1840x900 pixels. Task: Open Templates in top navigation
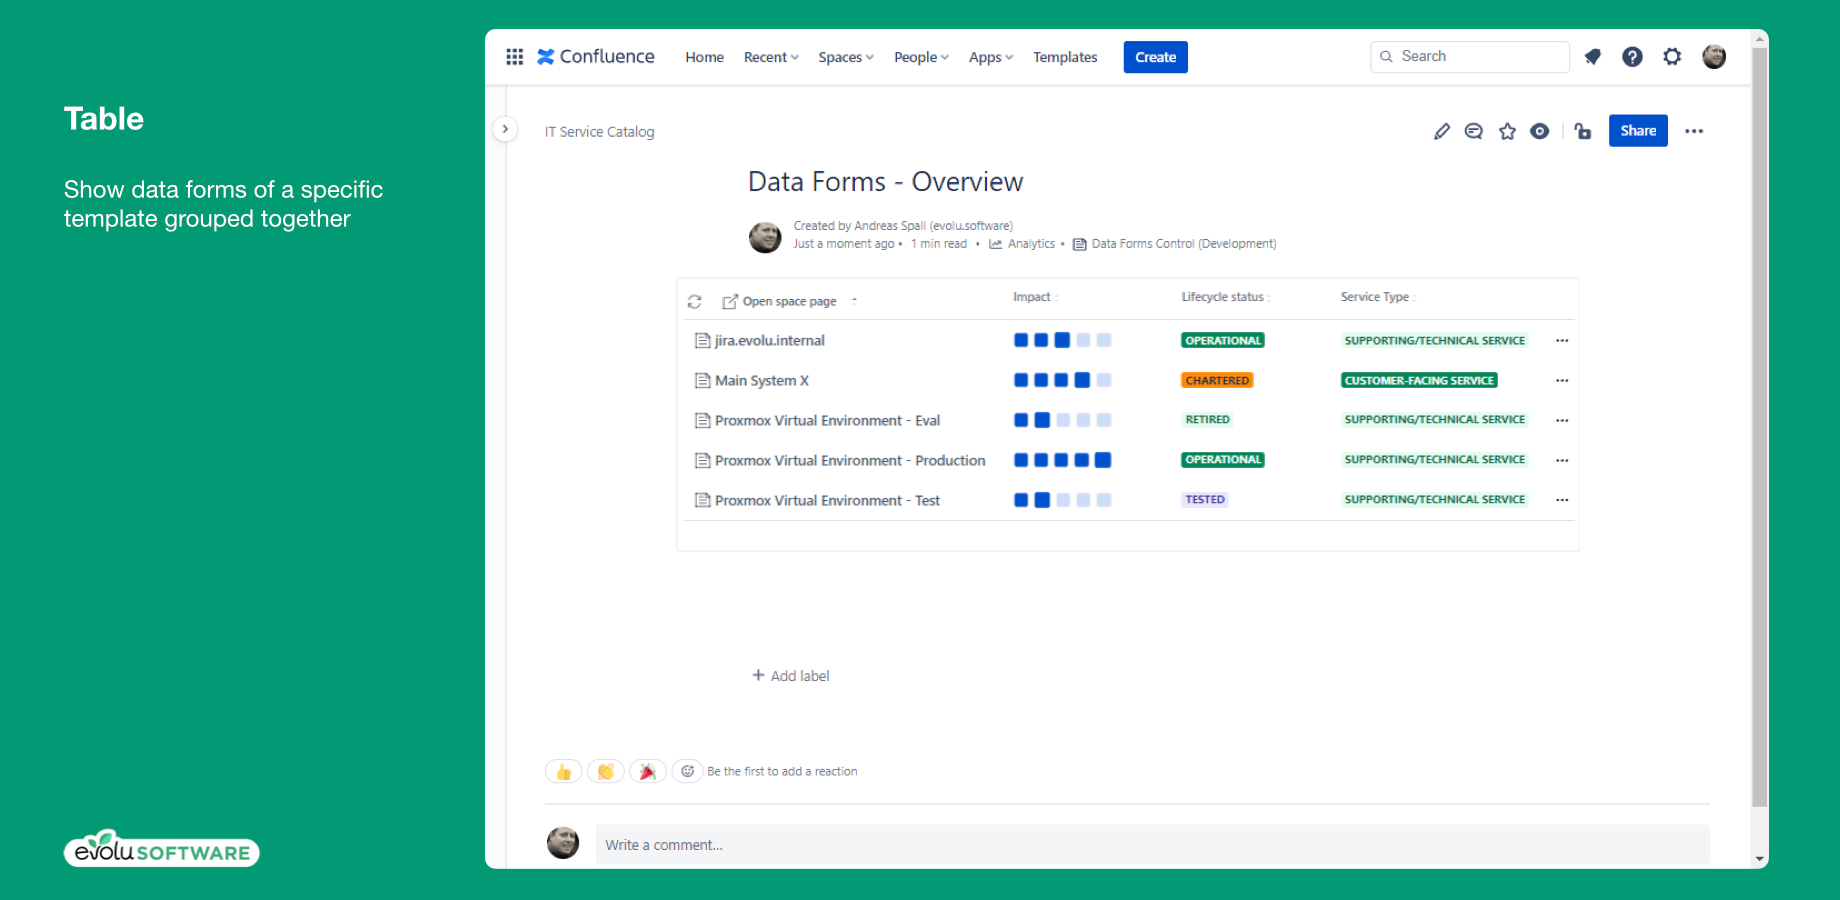click(x=1065, y=57)
